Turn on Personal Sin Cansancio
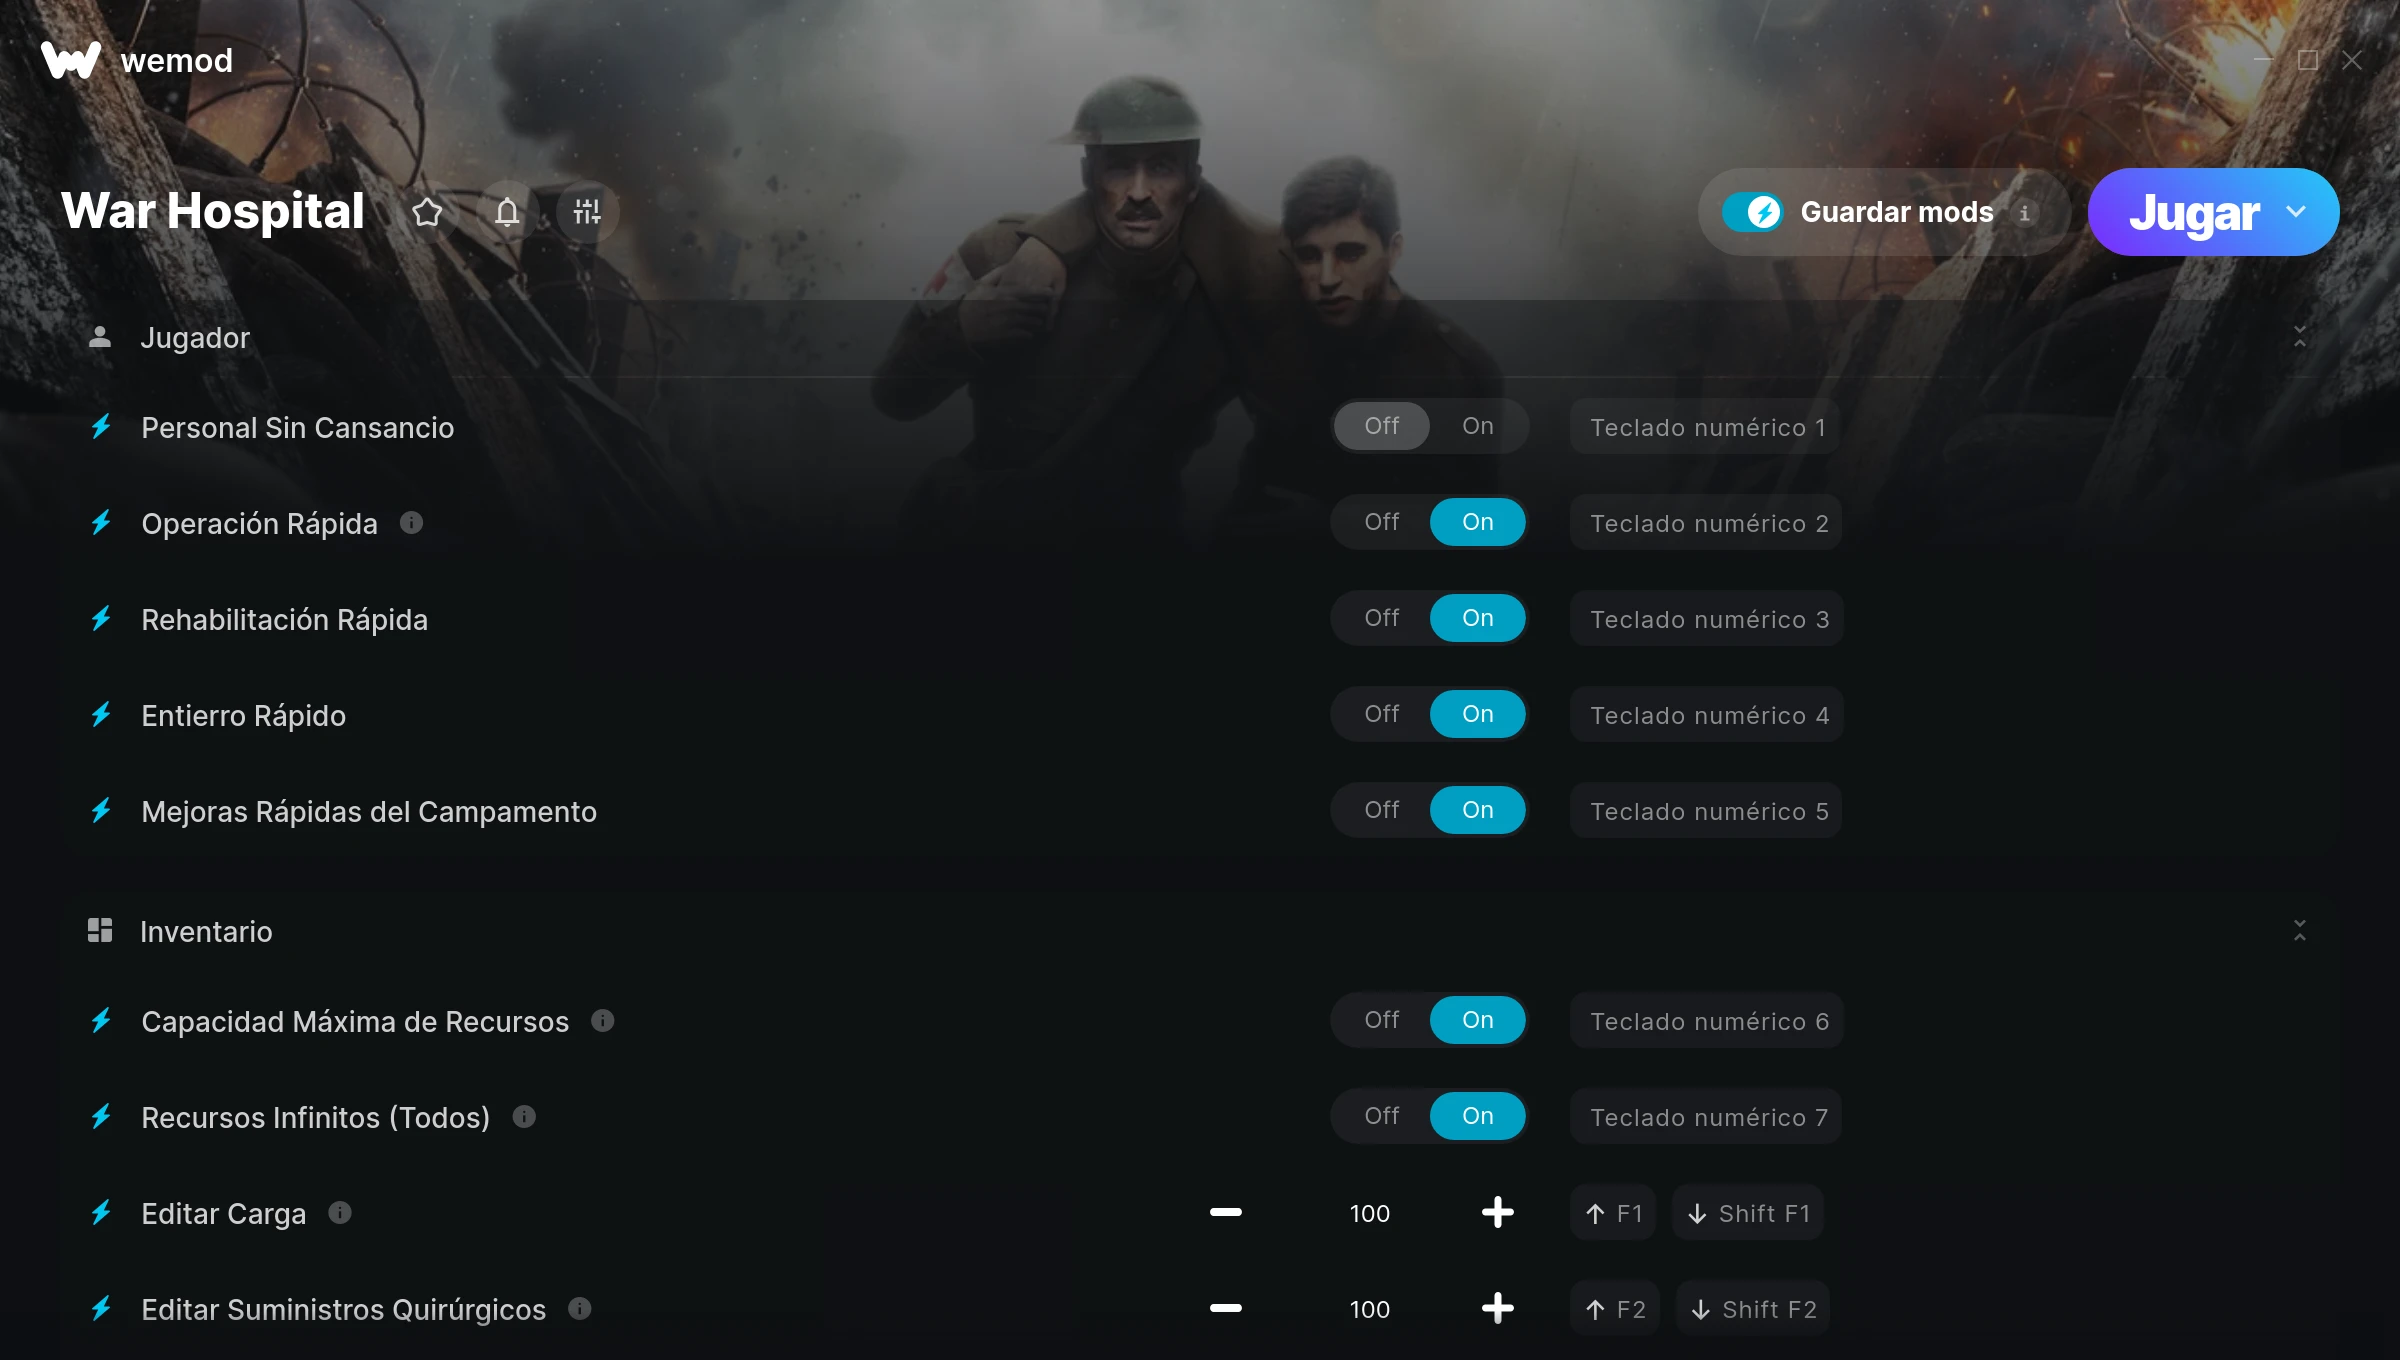The height and width of the screenshot is (1360, 2400). click(x=1477, y=426)
